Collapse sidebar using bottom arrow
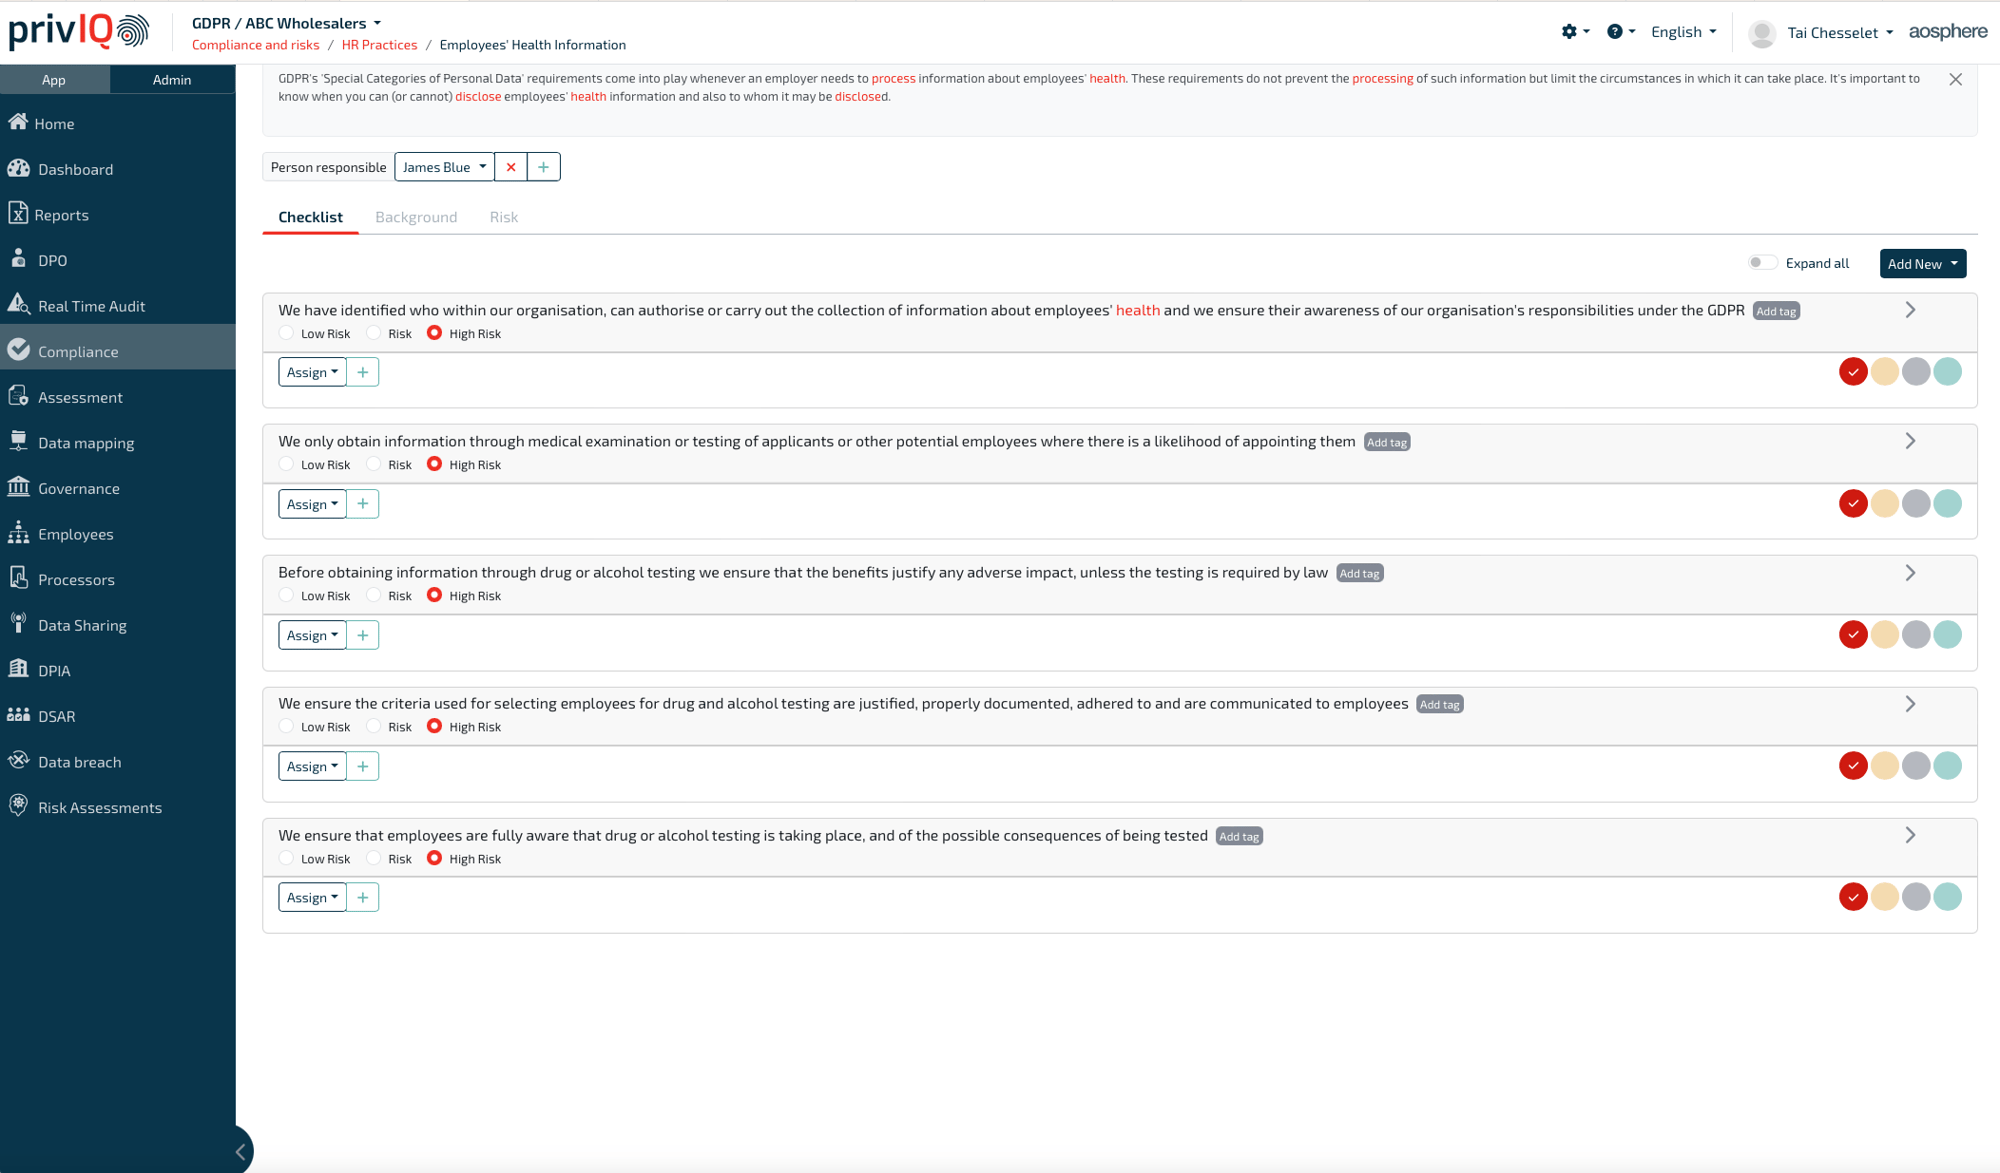This screenshot has height=1173, width=2000. 241,1152
